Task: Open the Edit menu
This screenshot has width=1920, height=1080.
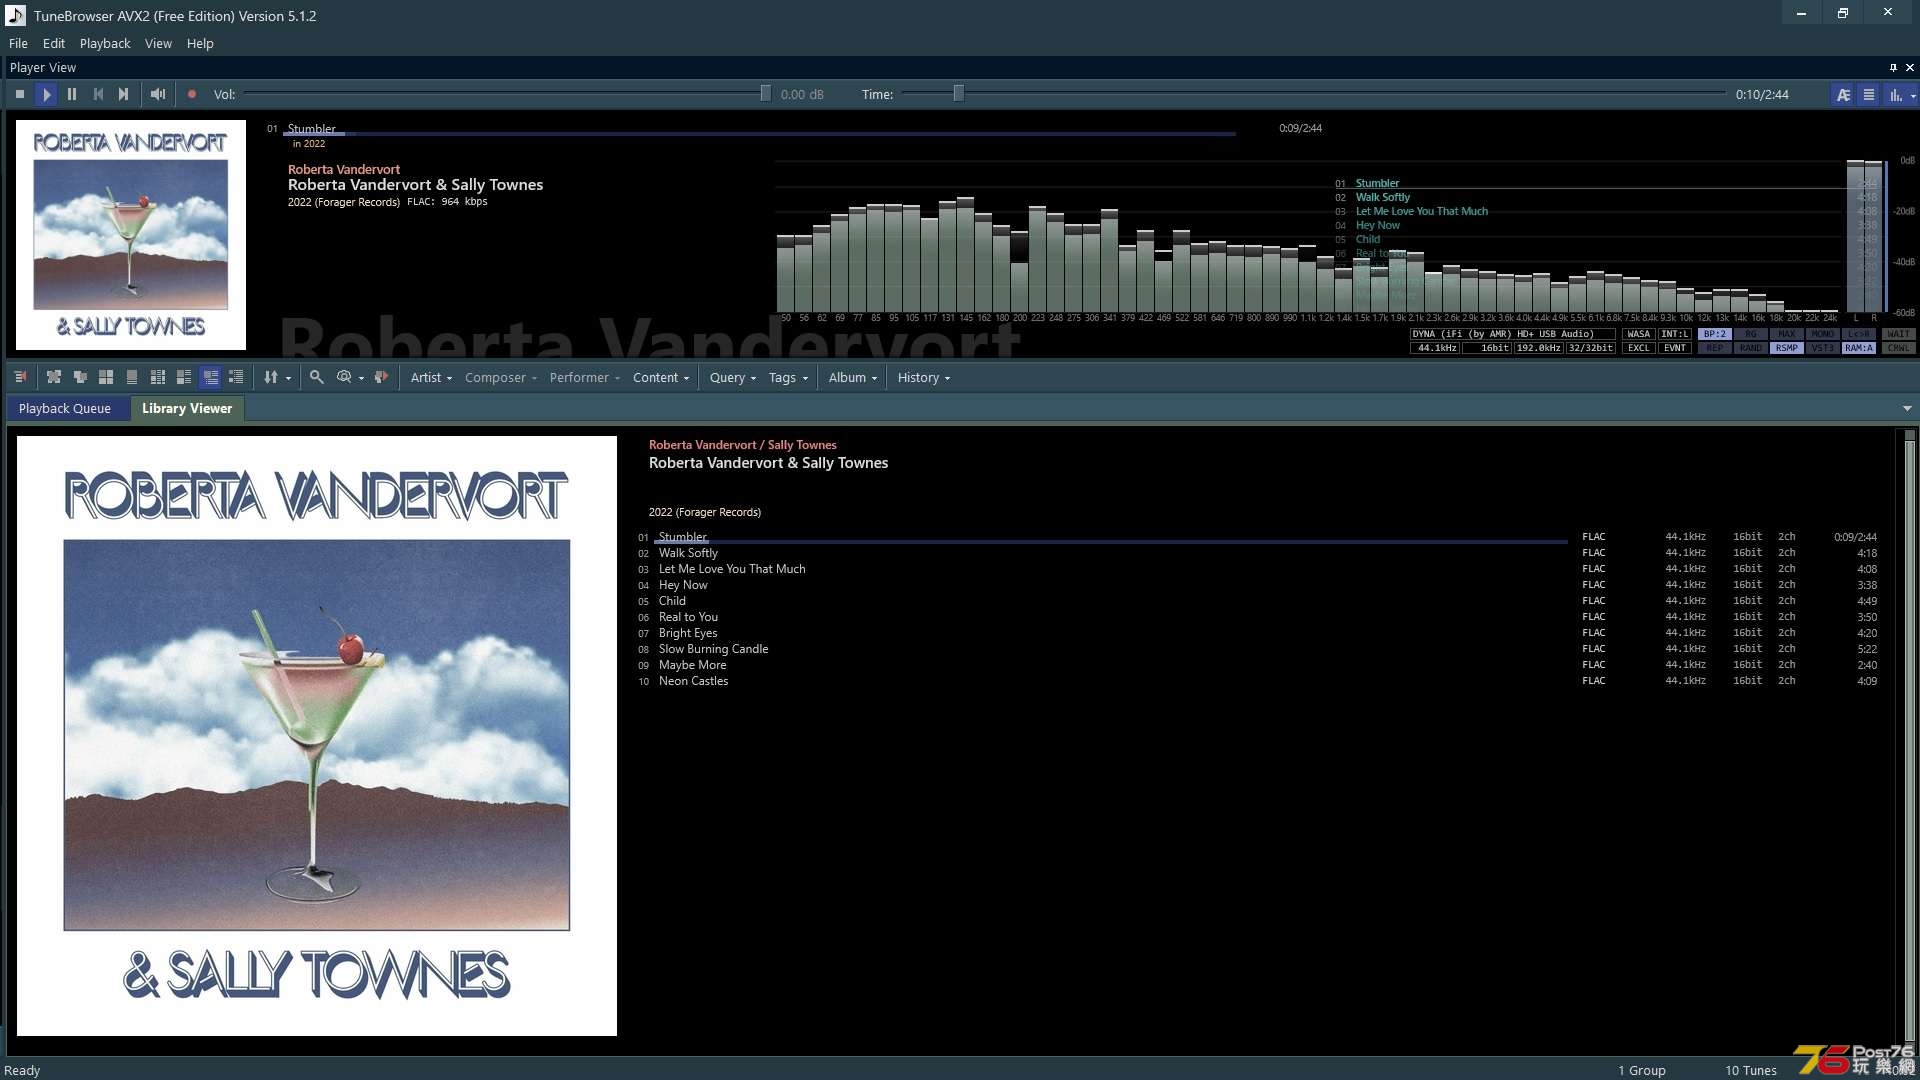Action: pos(54,43)
